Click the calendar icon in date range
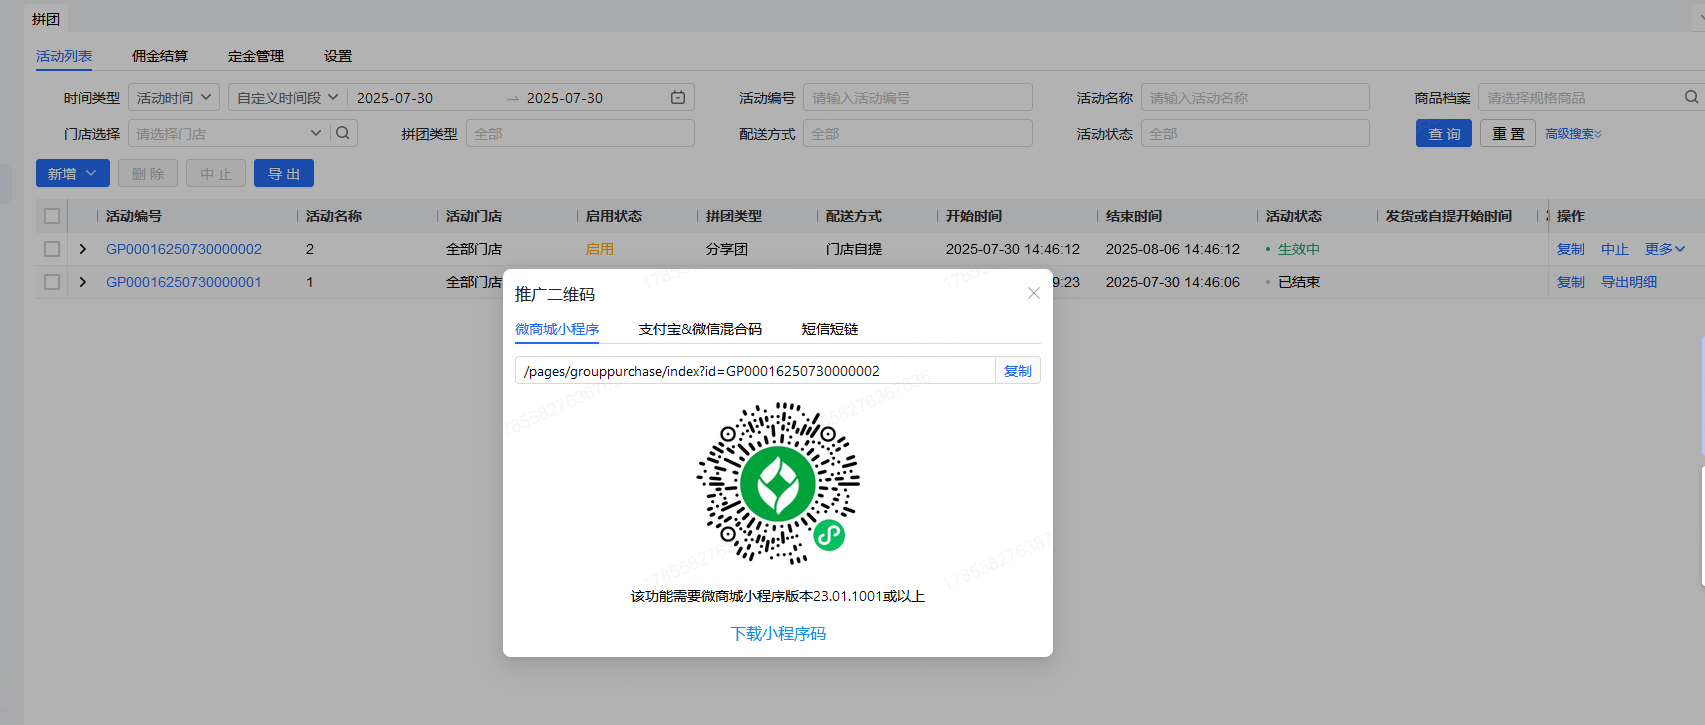Image resolution: width=1705 pixels, height=725 pixels. click(678, 97)
